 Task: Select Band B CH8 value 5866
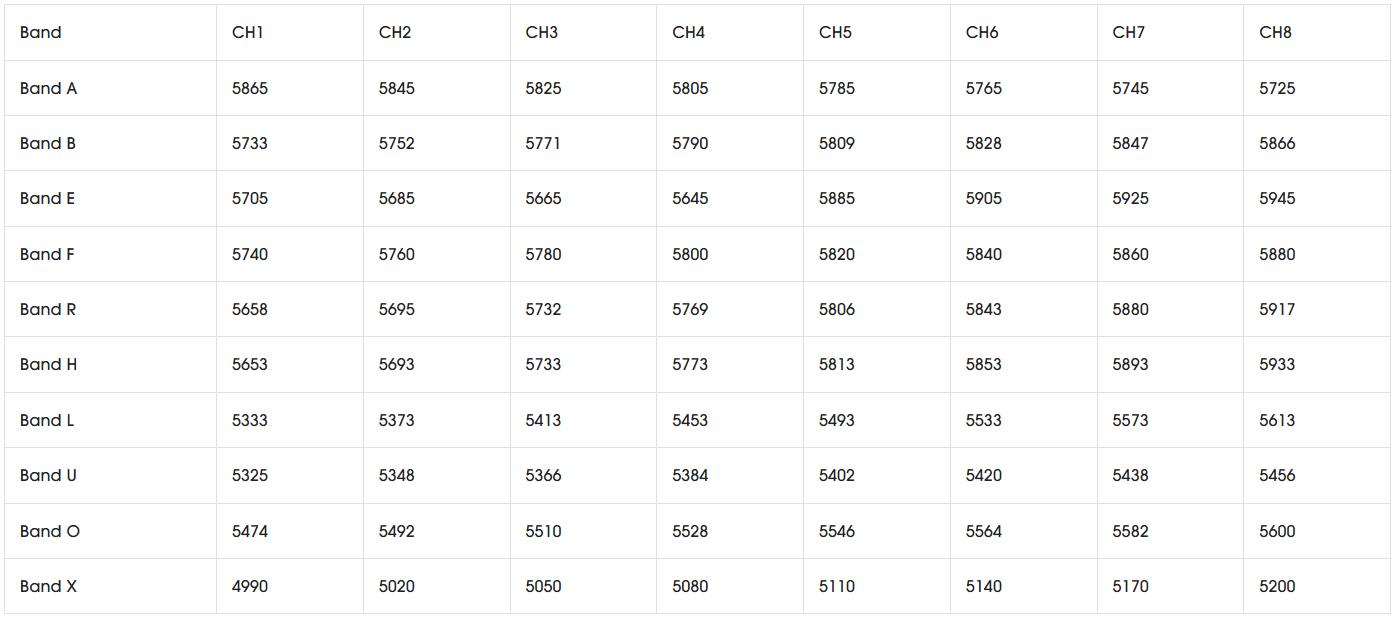pyautogui.click(x=1277, y=143)
